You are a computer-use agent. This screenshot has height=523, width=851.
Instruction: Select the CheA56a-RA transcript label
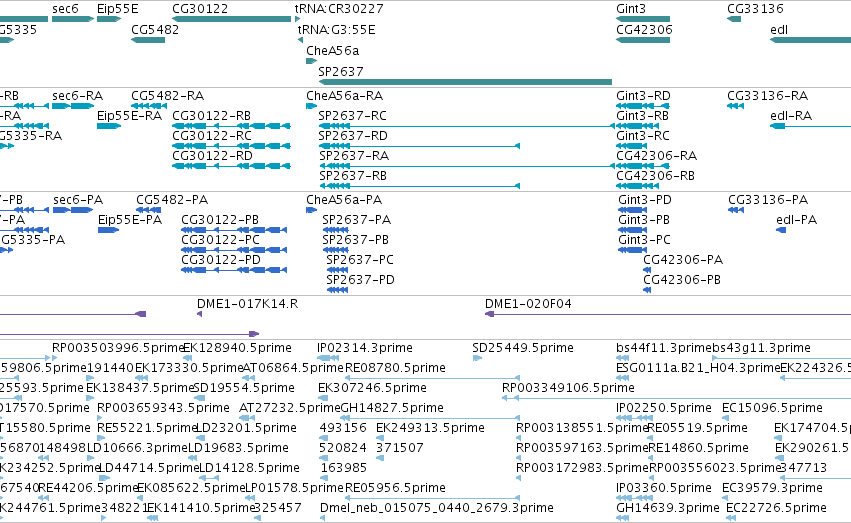[x=344, y=95]
